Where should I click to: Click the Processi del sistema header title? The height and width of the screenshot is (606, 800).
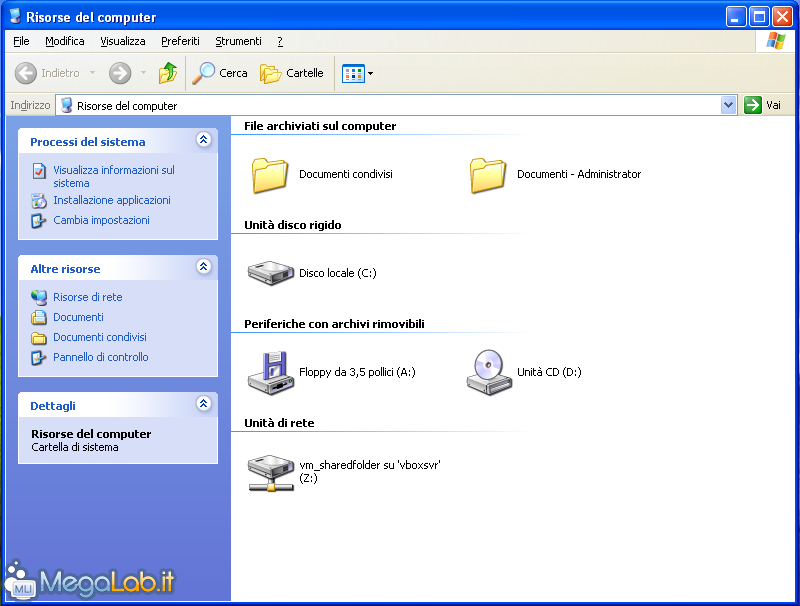tap(88, 142)
